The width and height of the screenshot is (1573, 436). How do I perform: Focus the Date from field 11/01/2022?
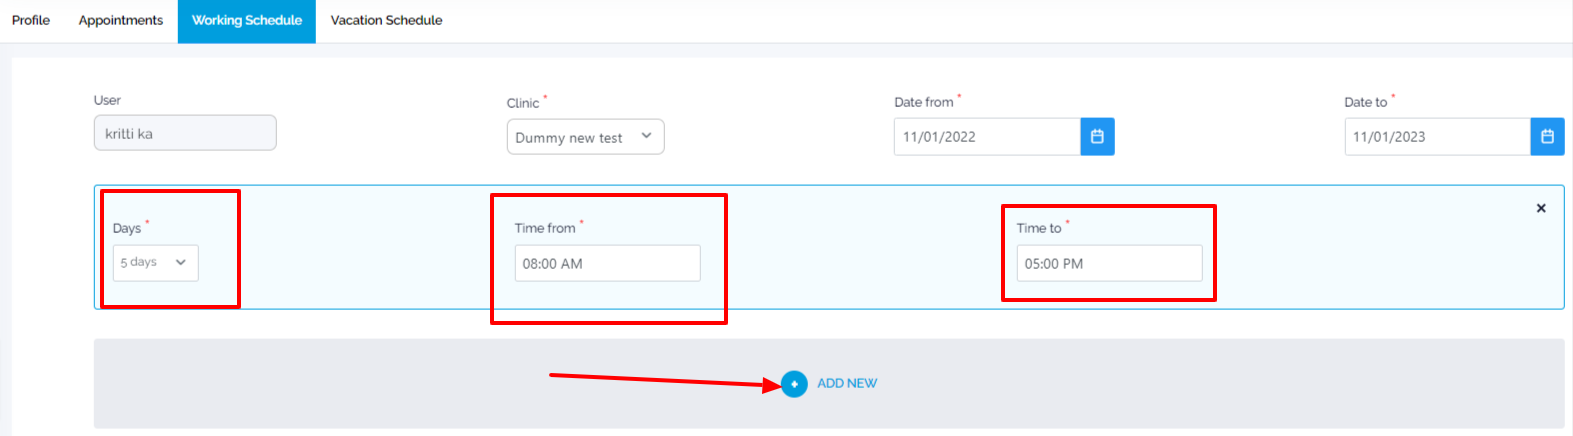[987, 137]
